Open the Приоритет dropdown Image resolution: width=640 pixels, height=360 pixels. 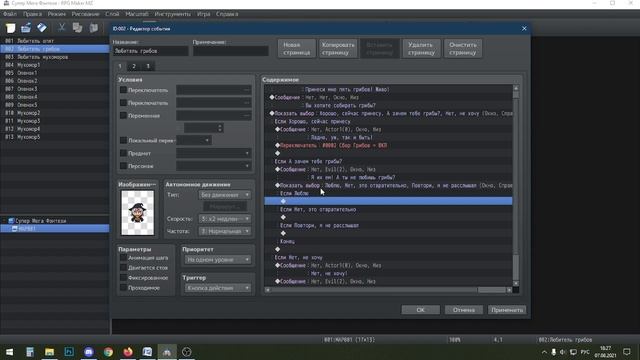point(218,260)
